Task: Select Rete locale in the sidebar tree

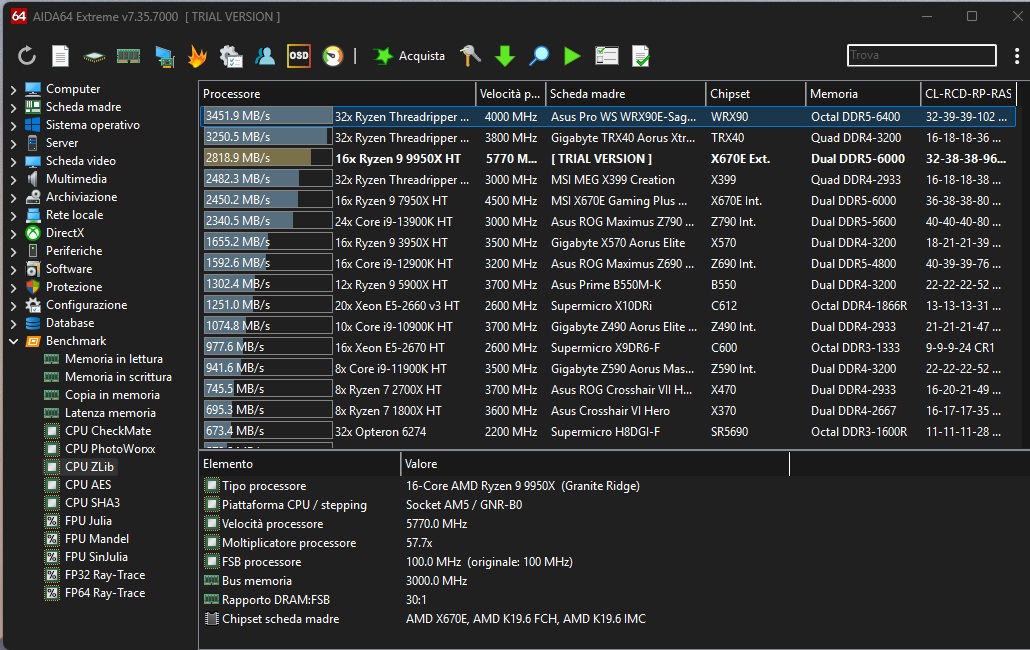Action: pos(74,215)
